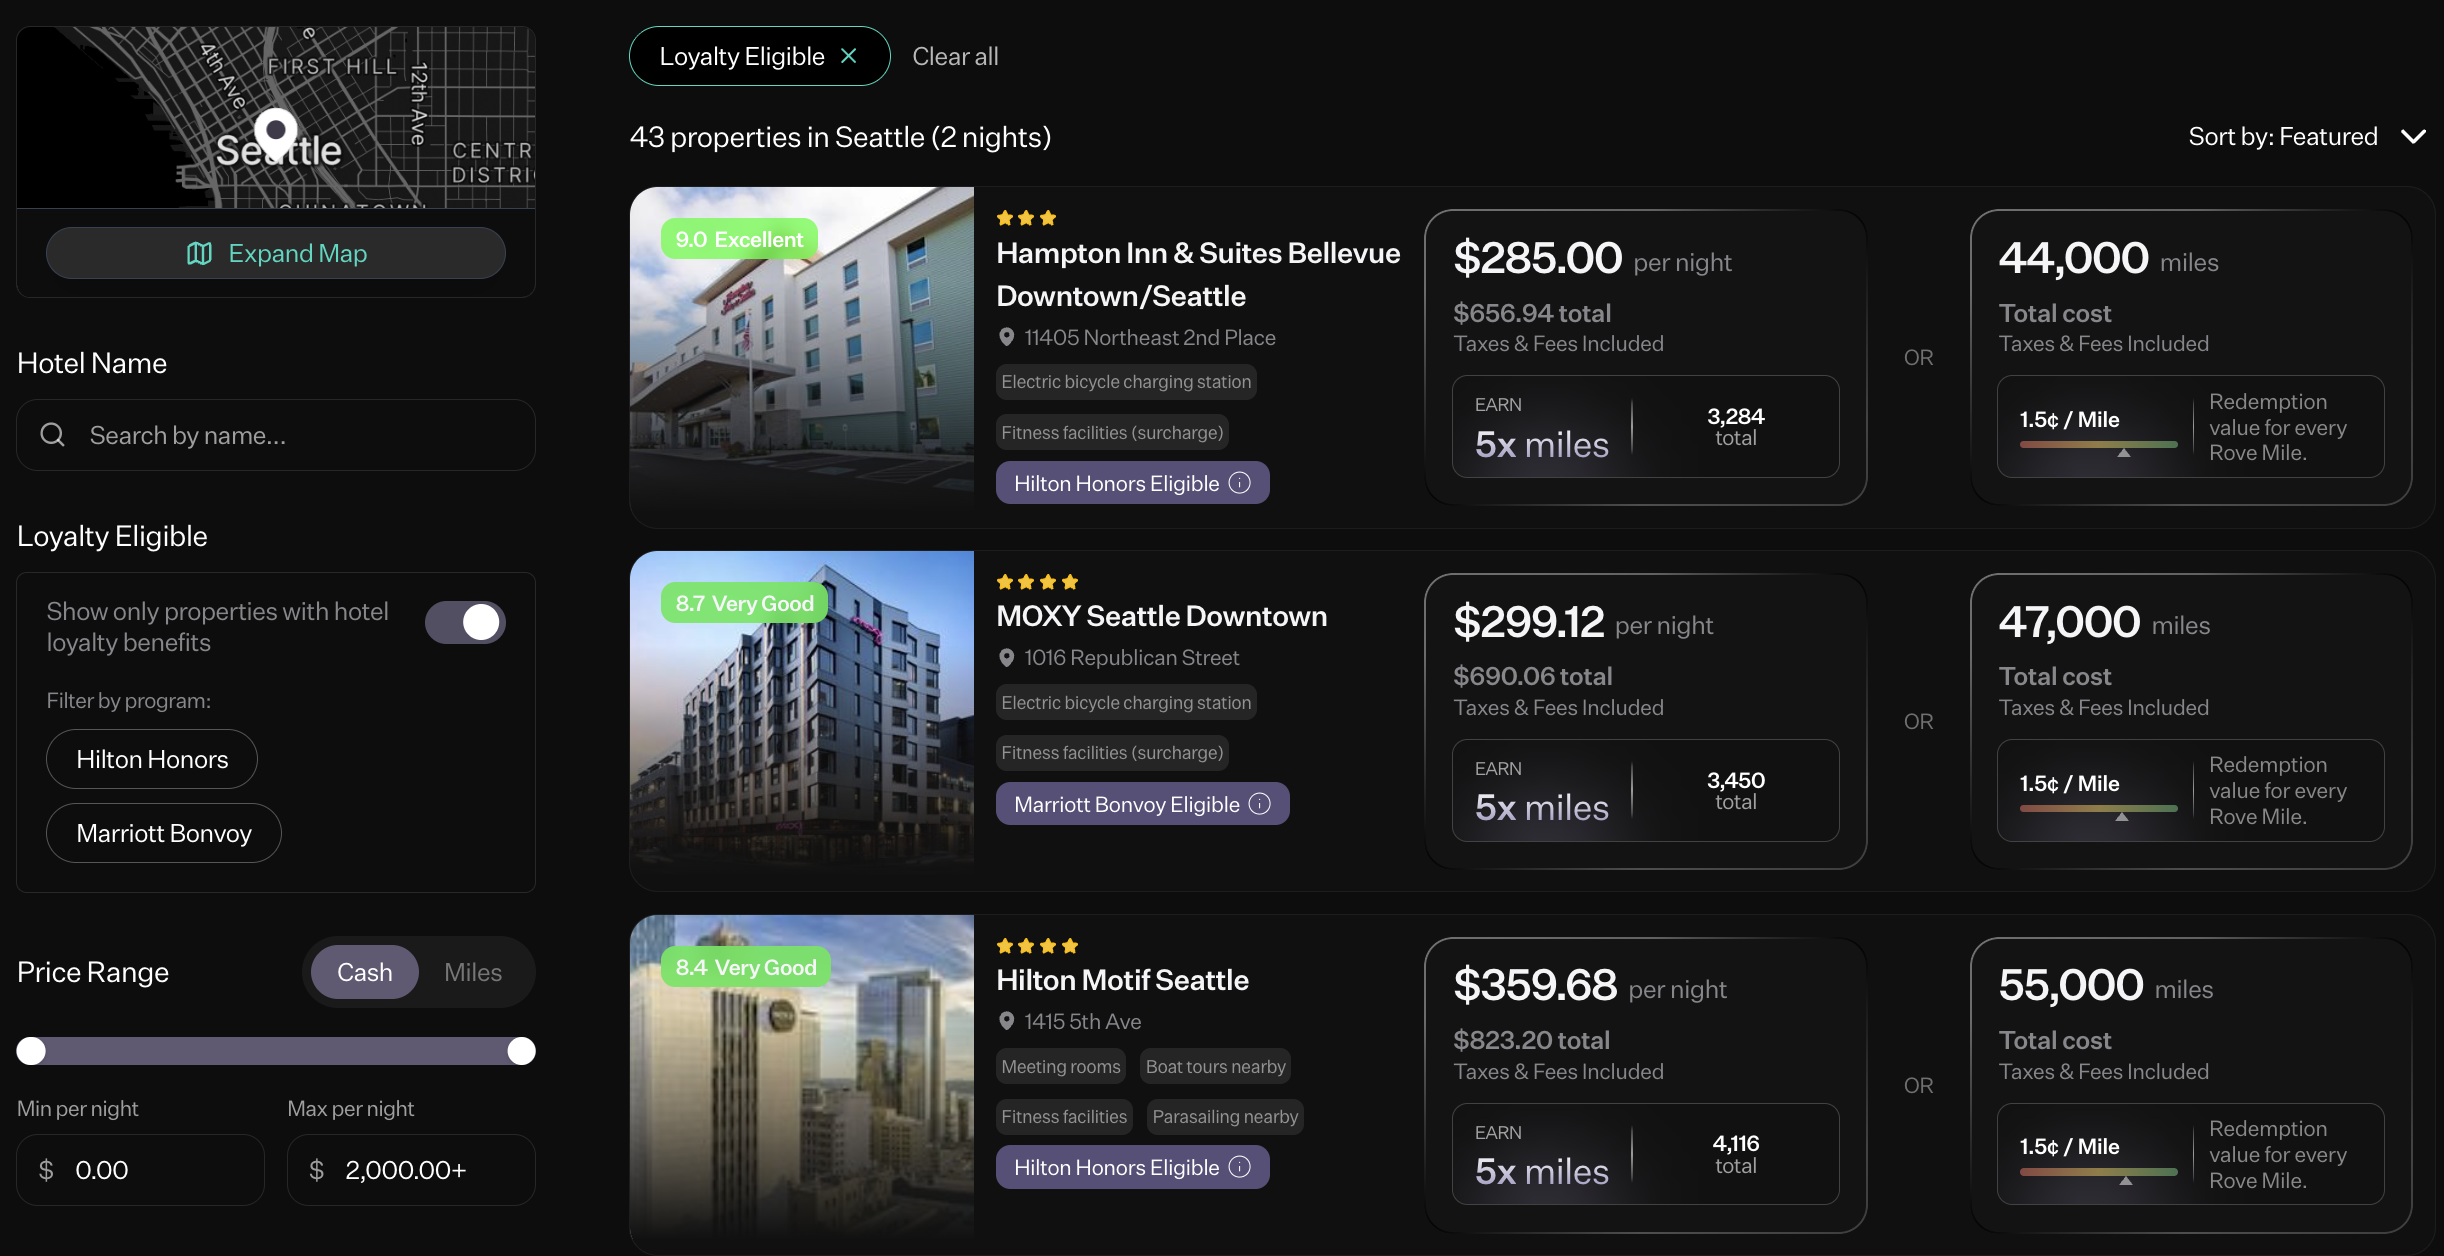This screenshot has height=1256, width=2444.
Task: Click the location pin beside 1415 5th Ave
Action: [1006, 1021]
